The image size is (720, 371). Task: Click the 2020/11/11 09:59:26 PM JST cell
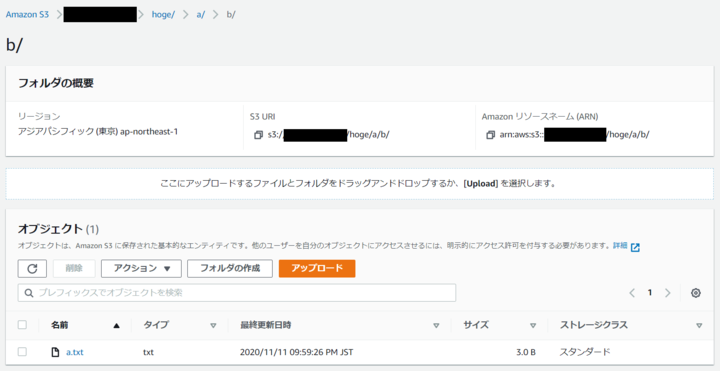click(297, 353)
